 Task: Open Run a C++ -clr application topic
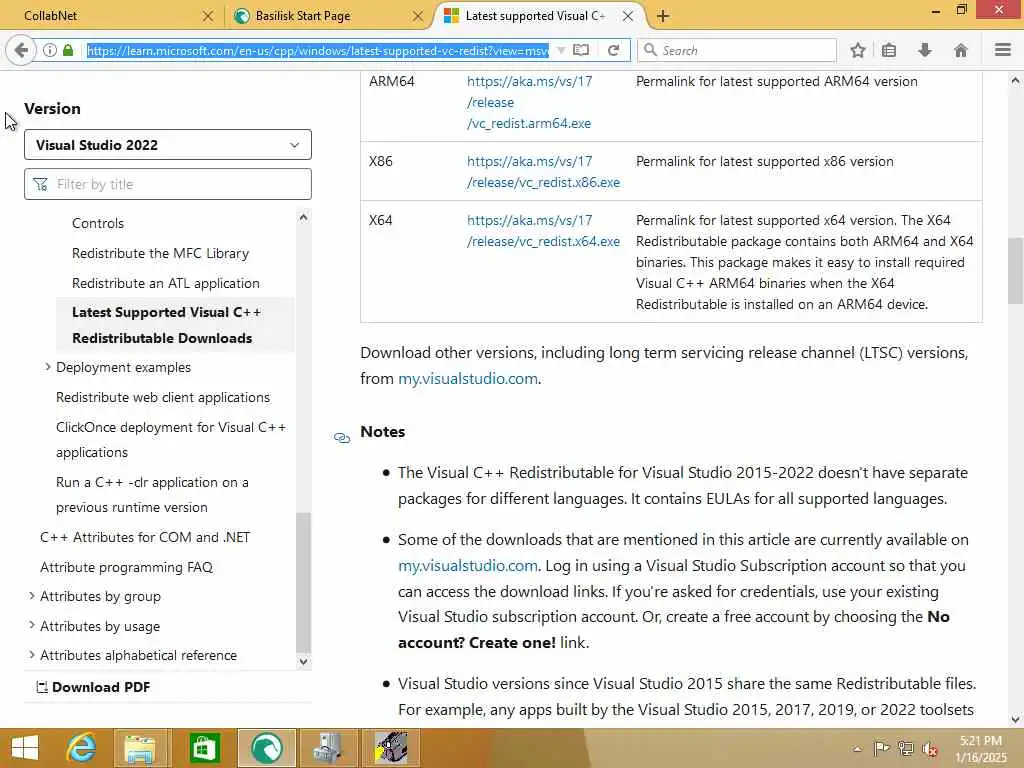[152, 494]
